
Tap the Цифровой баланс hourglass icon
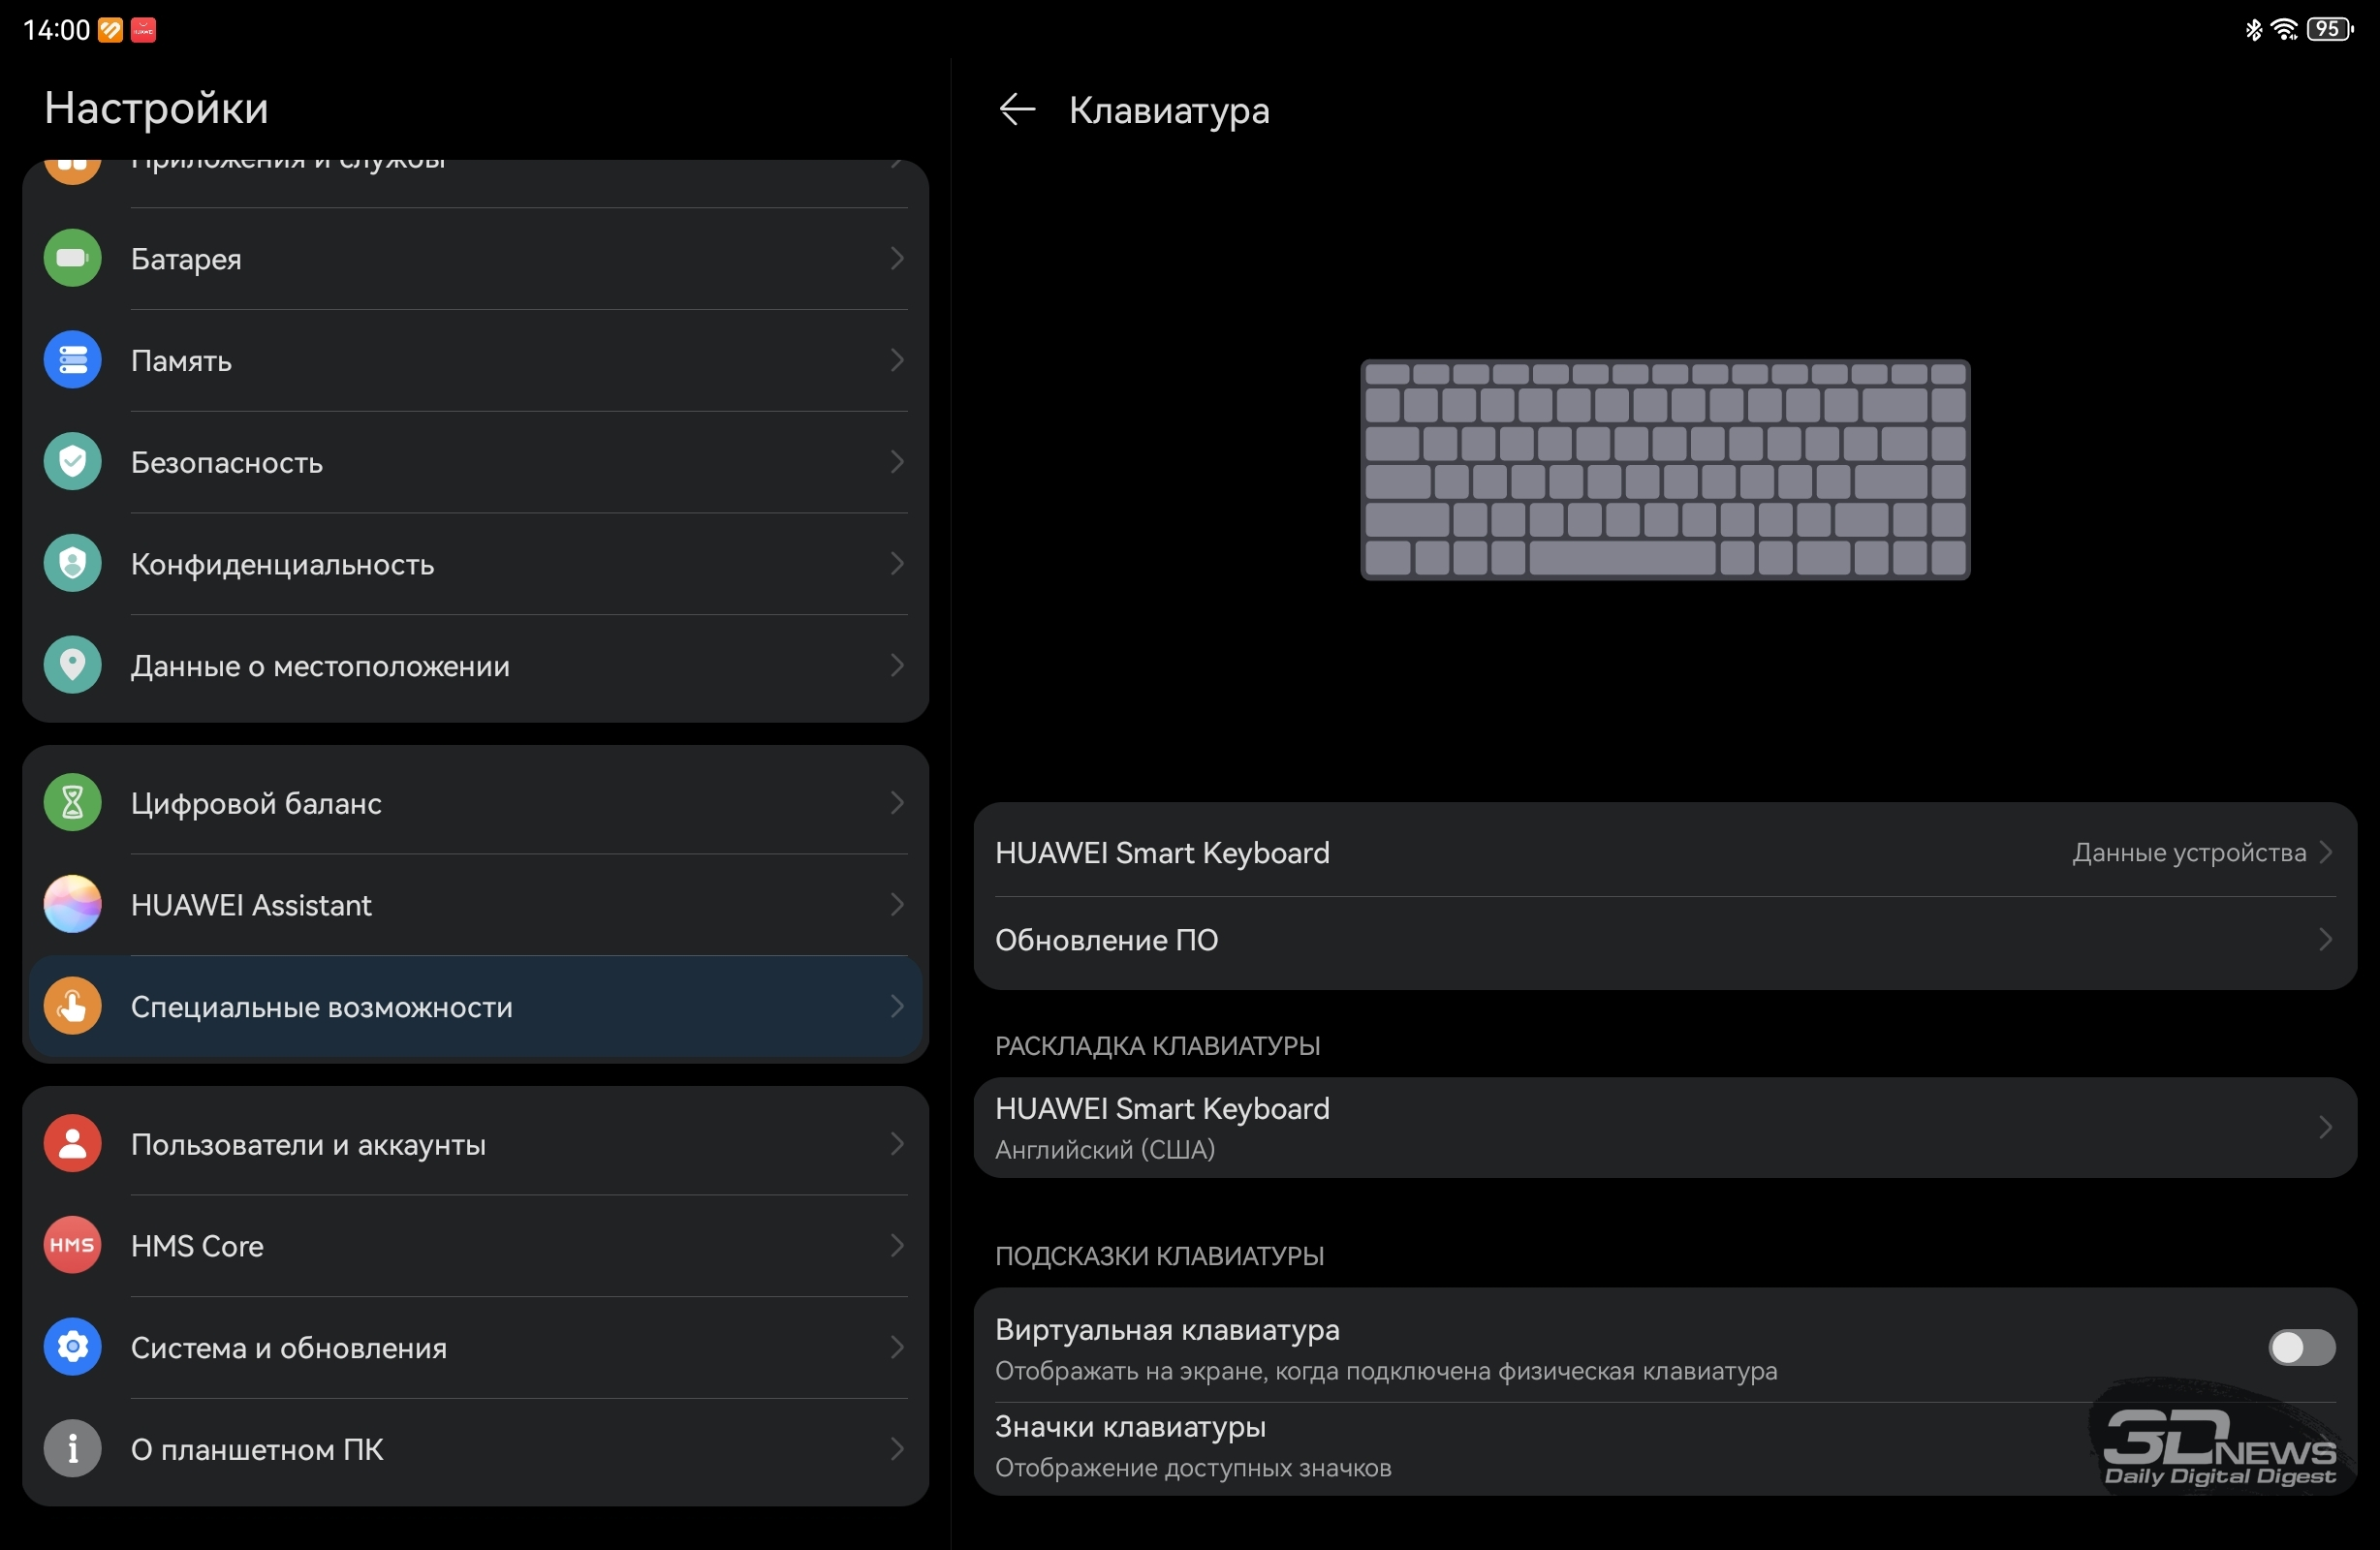point(72,803)
